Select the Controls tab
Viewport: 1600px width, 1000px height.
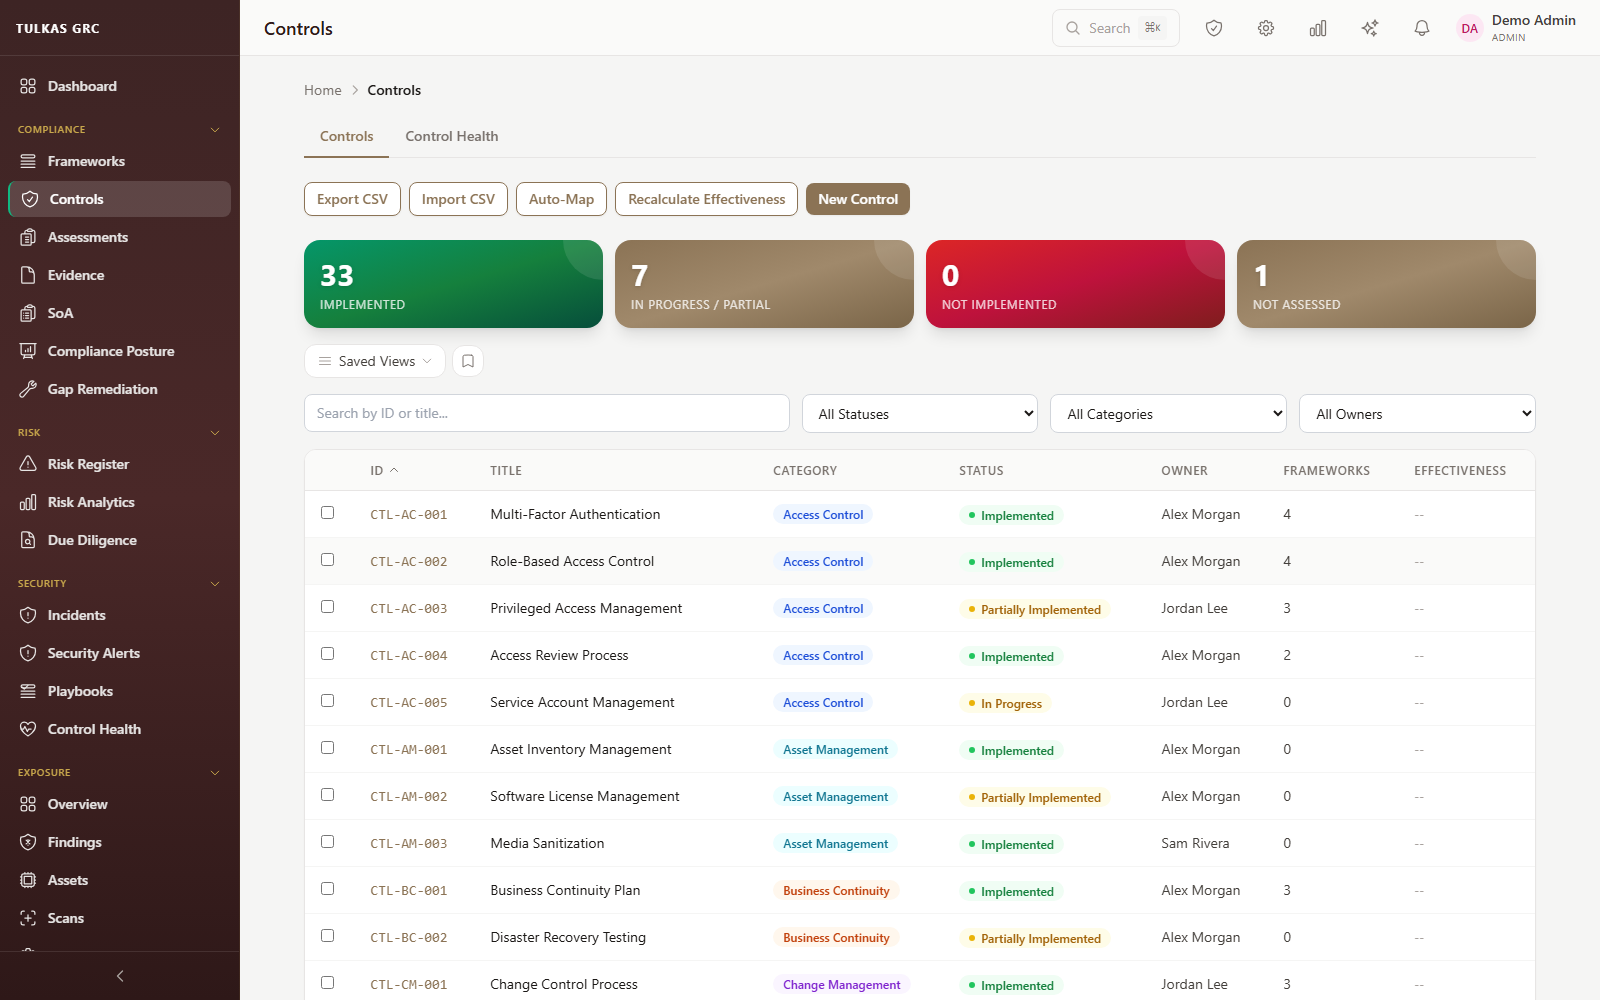(347, 137)
